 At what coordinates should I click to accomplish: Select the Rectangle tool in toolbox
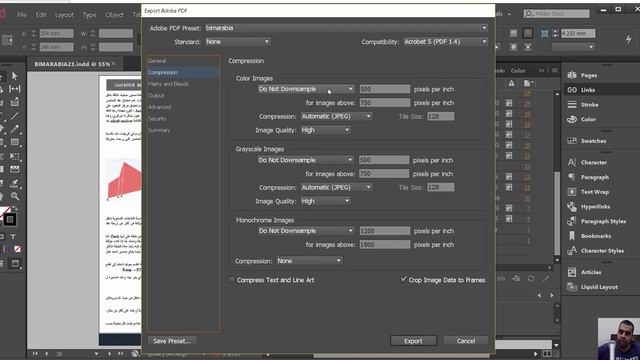tap(15, 142)
